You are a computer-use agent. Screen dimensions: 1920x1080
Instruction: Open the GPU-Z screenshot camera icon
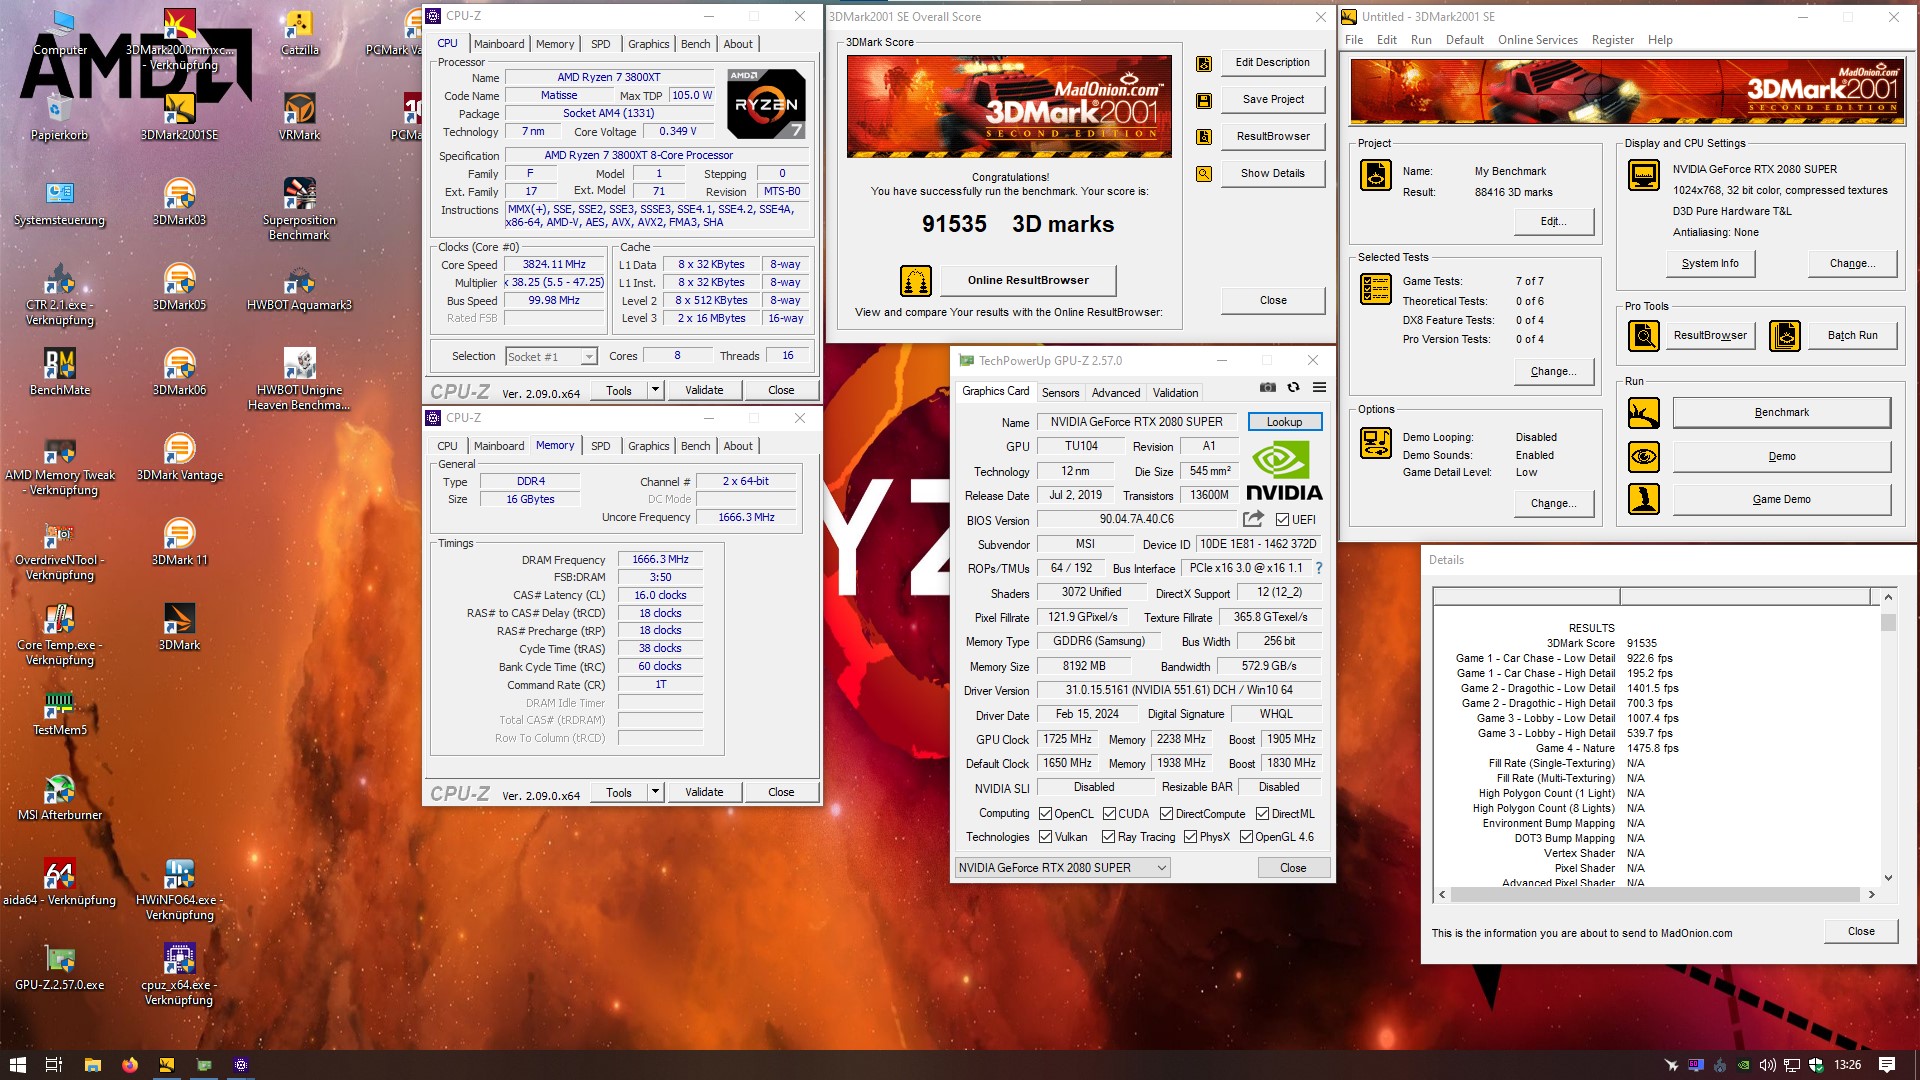(x=1267, y=387)
